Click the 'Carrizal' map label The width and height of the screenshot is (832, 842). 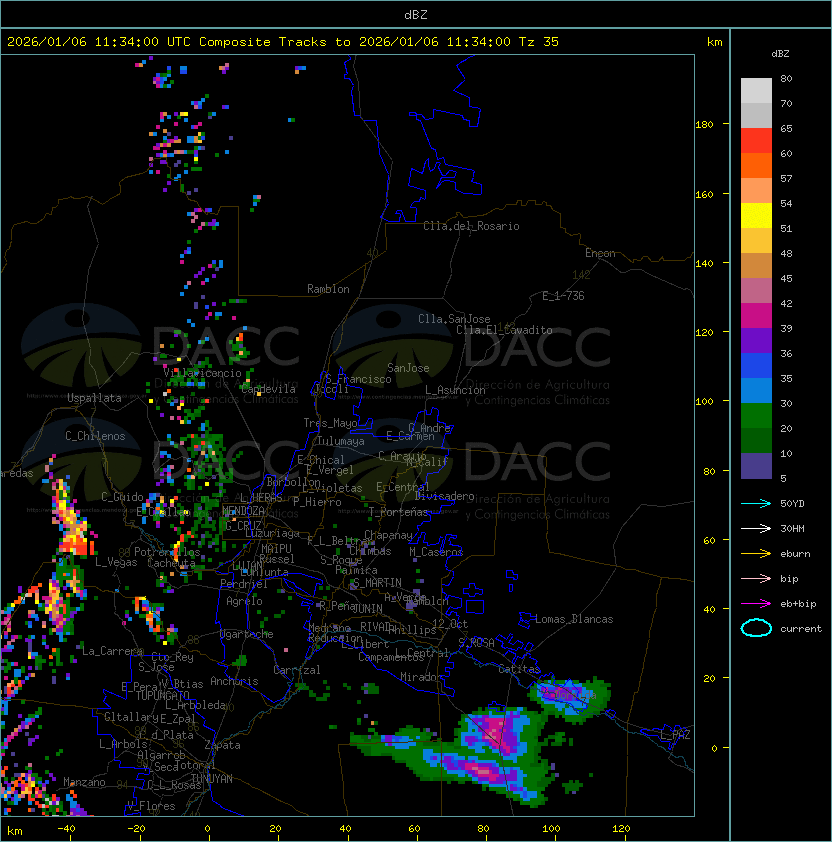[296, 670]
